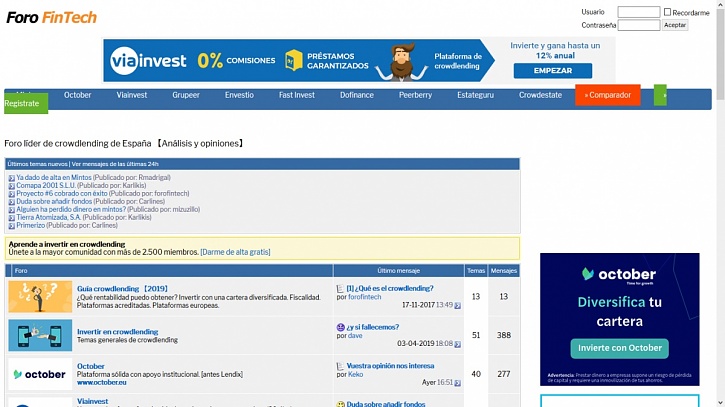
Task: Open Estateguru in navigation bar
Action: [475, 95]
